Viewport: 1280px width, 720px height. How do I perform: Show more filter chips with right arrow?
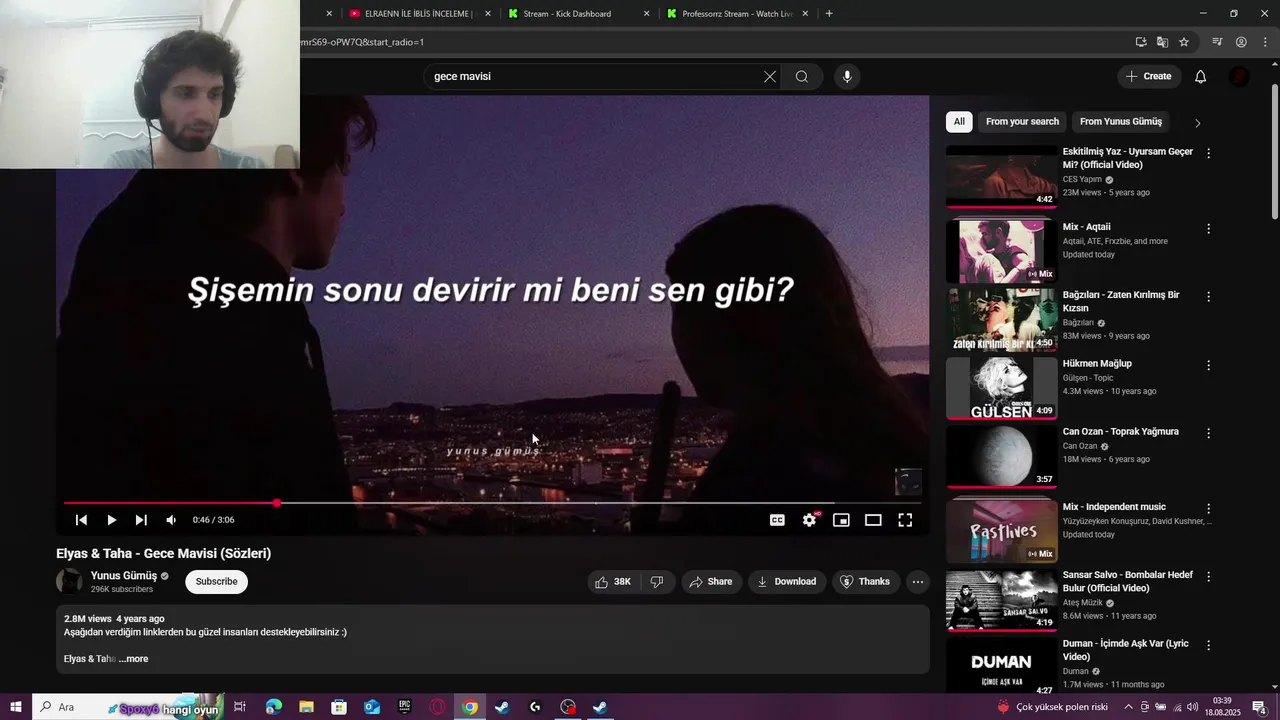pyautogui.click(x=1197, y=123)
